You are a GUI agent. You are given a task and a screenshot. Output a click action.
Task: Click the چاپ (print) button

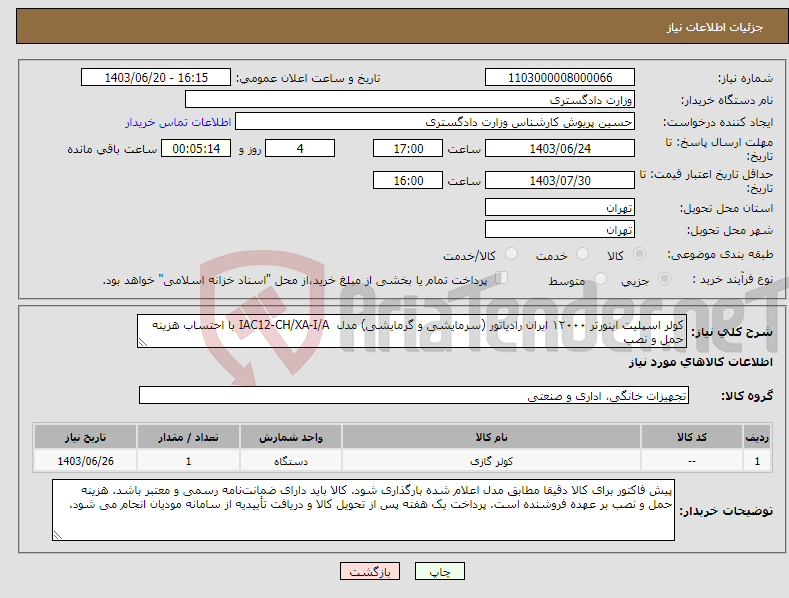[439, 571]
